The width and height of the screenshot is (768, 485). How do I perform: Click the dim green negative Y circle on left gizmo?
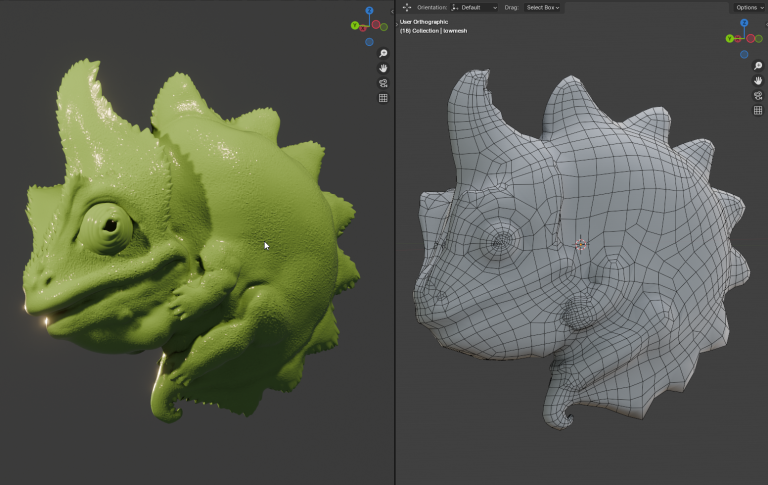point(384,27)
